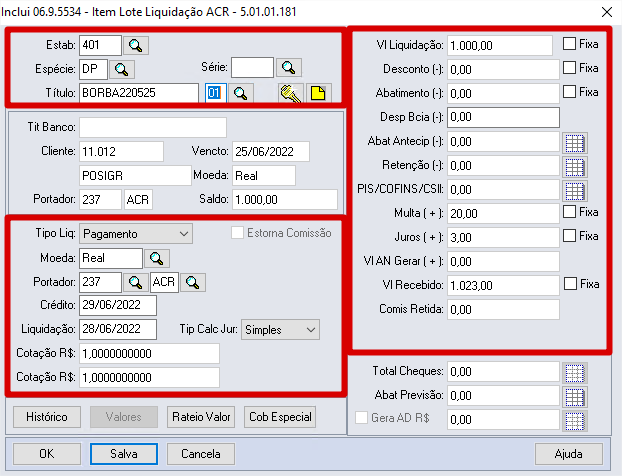Check Fixa for Multa
Image resolution: width=622 pixels, height=476 pixels.
point(569,212)
